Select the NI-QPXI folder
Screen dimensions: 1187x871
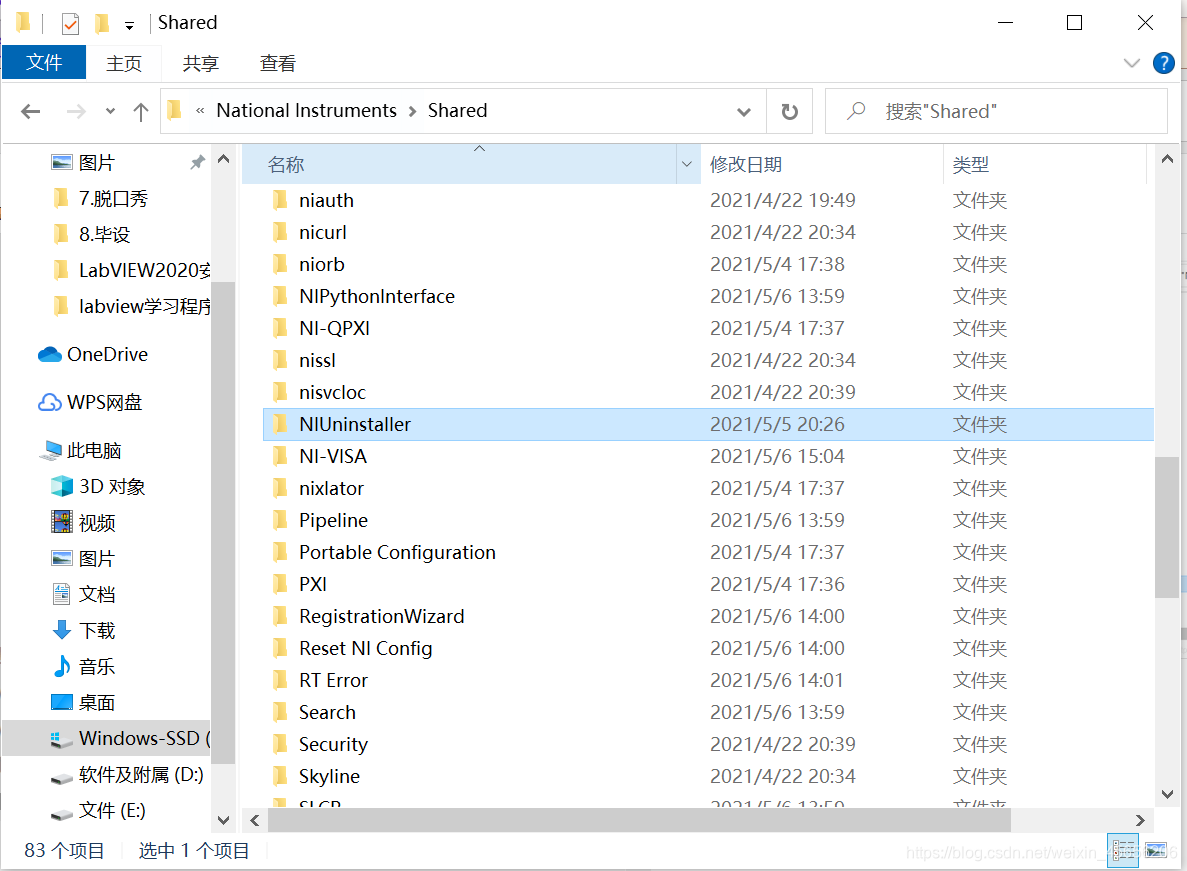(x=708, y=328)
